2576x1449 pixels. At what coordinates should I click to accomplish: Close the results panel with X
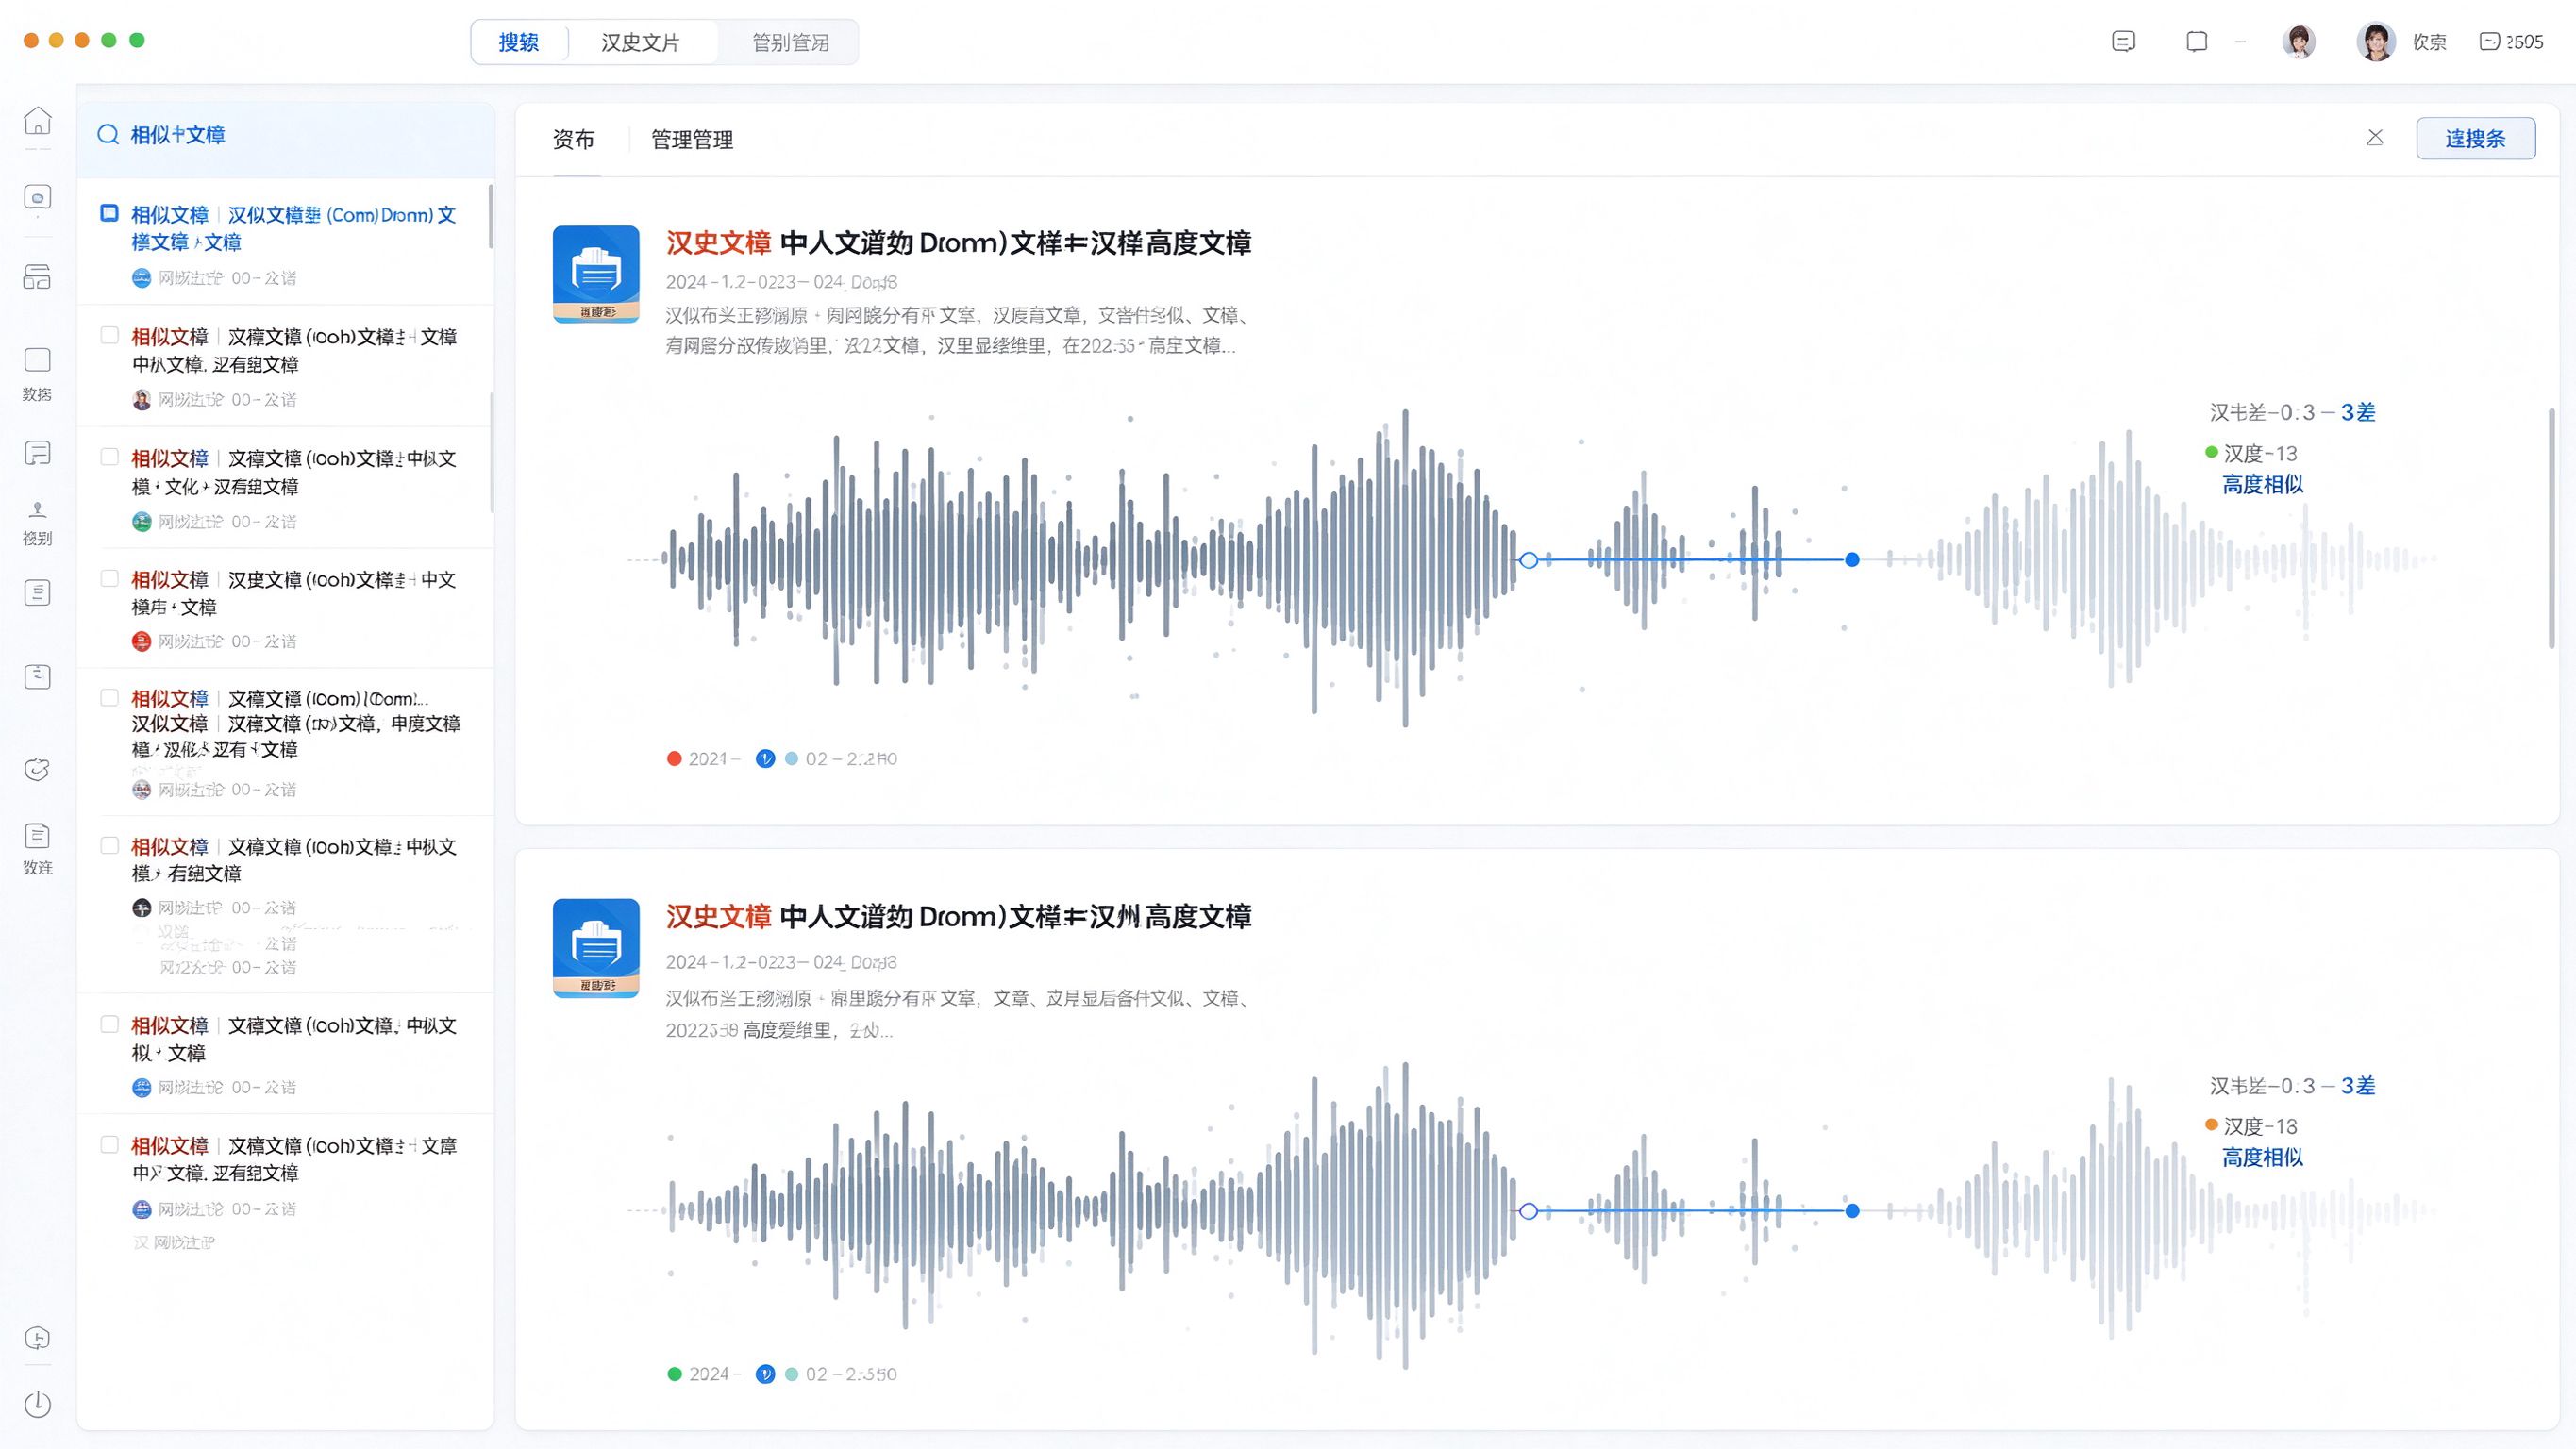coord(2375,137)
